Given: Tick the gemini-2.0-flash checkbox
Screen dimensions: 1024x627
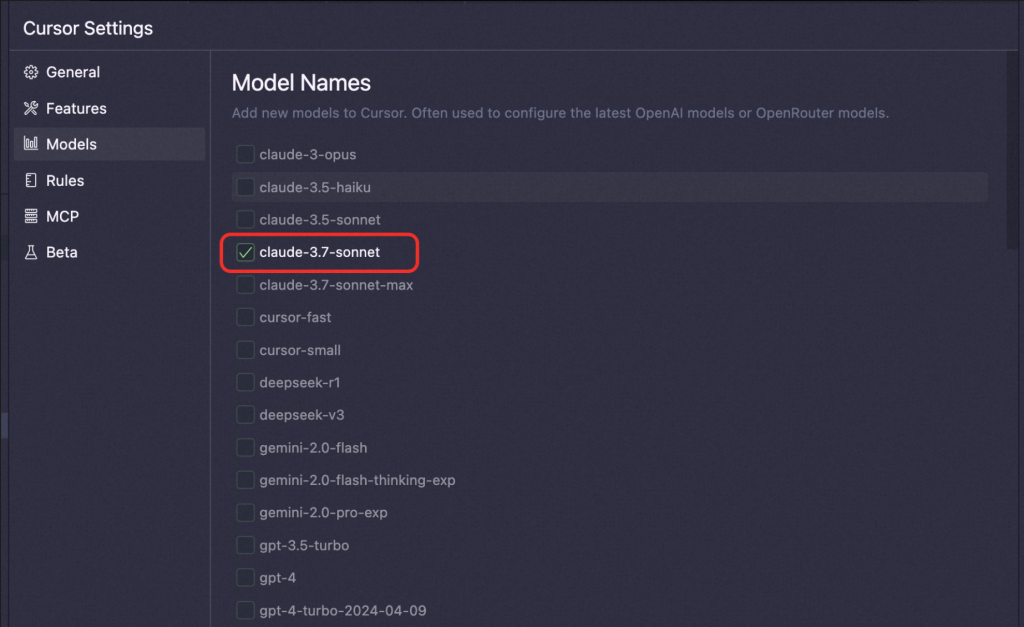Looking at the screenshot, I should pyautogui.click(x=245, y=447).
